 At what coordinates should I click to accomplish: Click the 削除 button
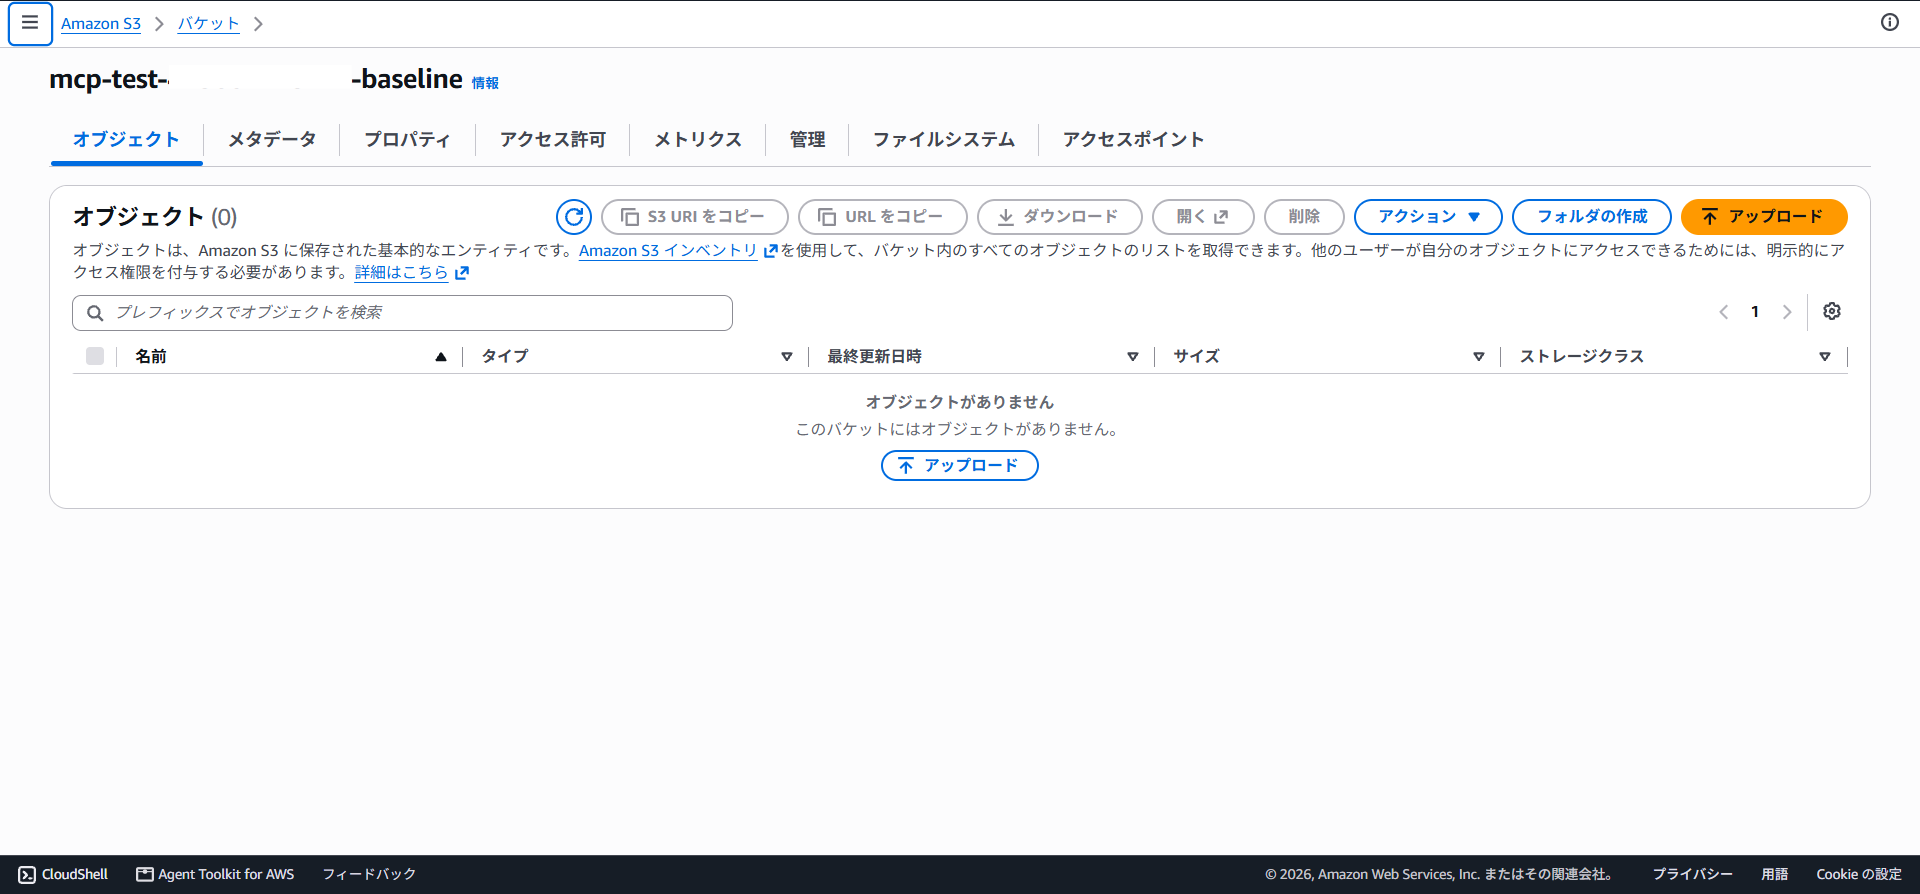pyautogui.click(x=1304, y=216)
